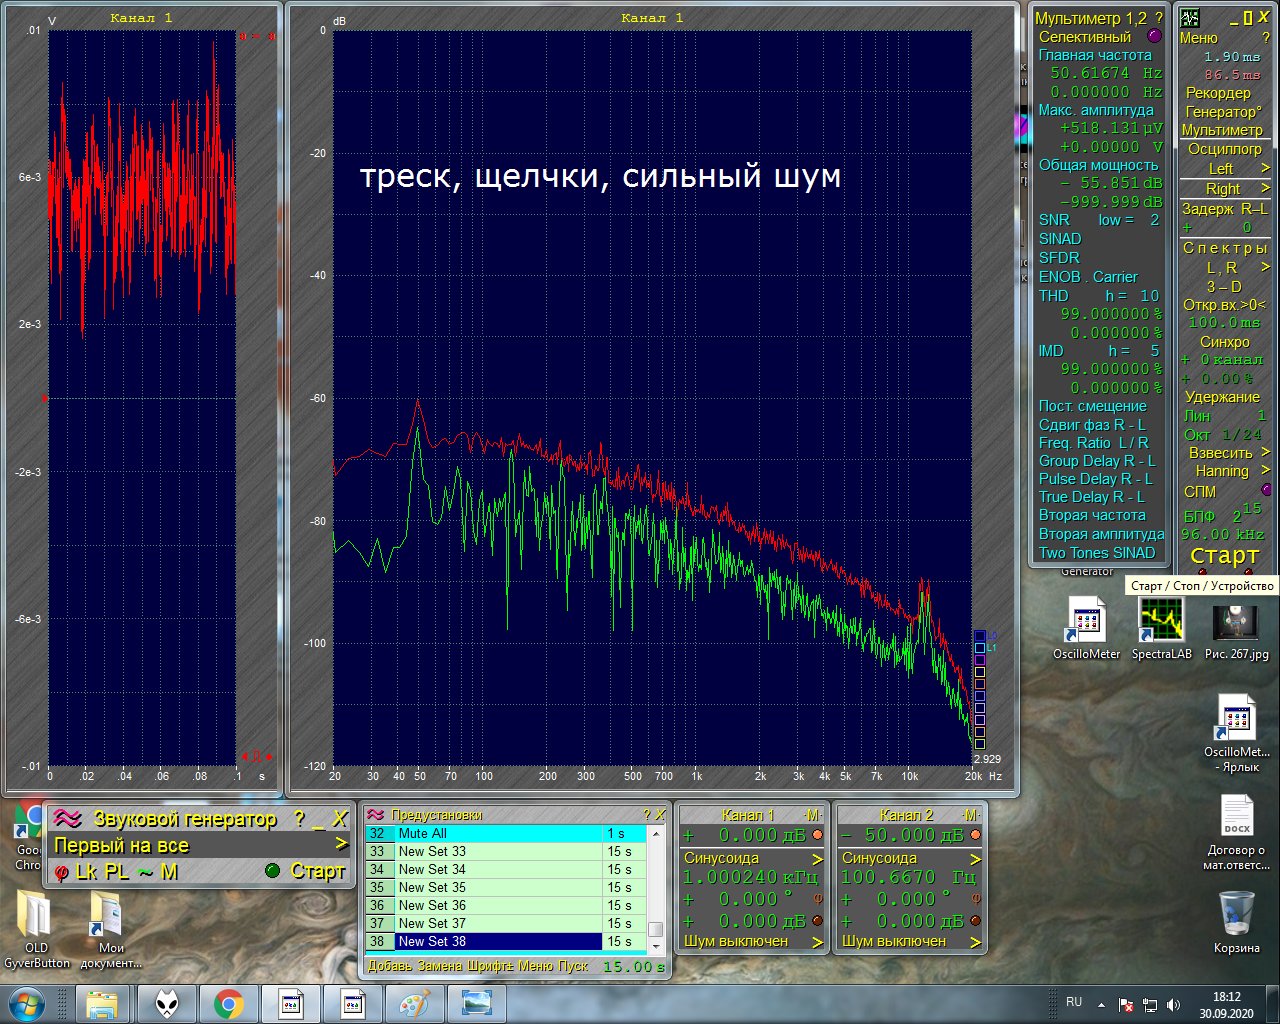Toggle Канал 1 level orange indicator
This screenshot has height=1024, width=1280.
(818, 835)
